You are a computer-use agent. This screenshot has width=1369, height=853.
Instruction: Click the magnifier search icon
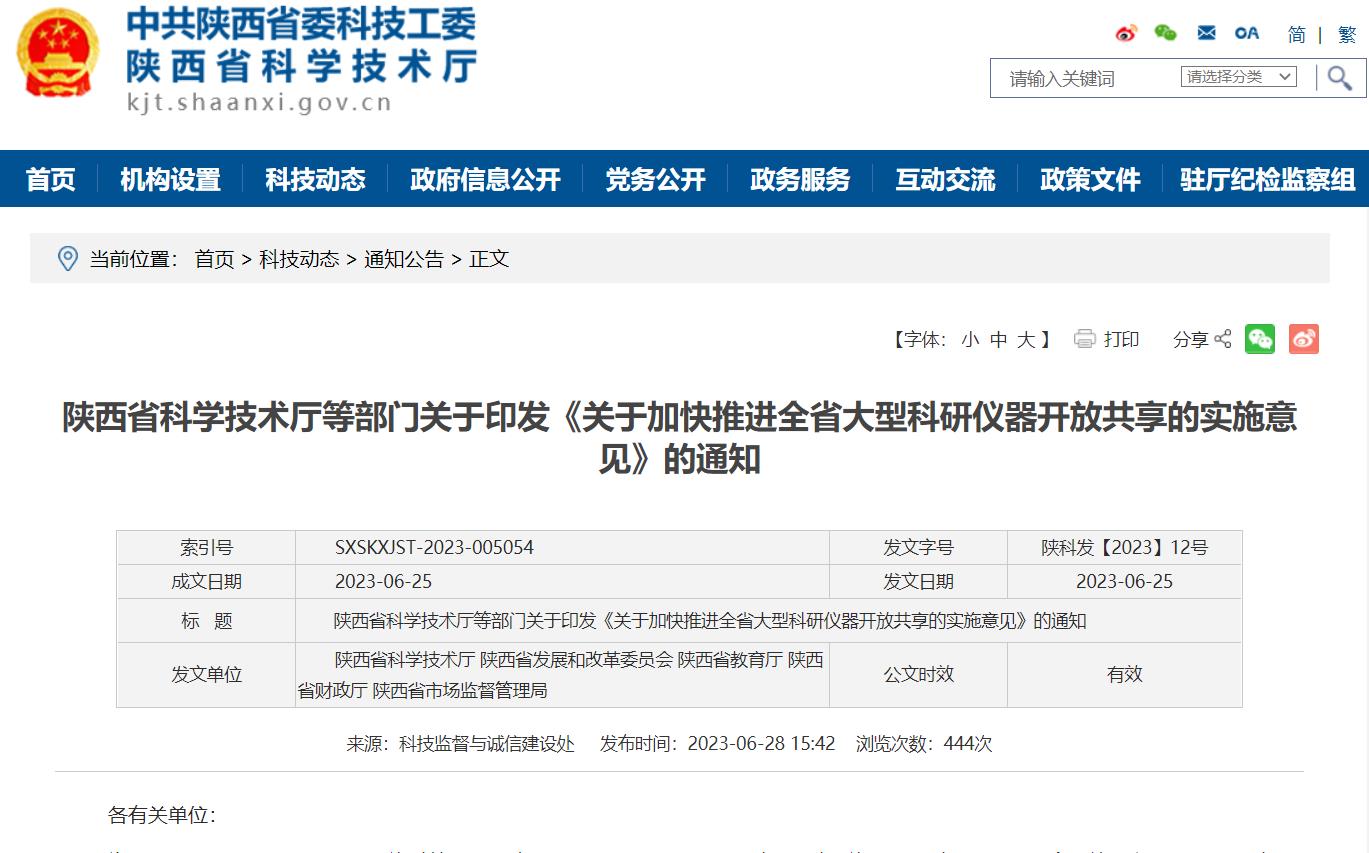(1339, 78)
